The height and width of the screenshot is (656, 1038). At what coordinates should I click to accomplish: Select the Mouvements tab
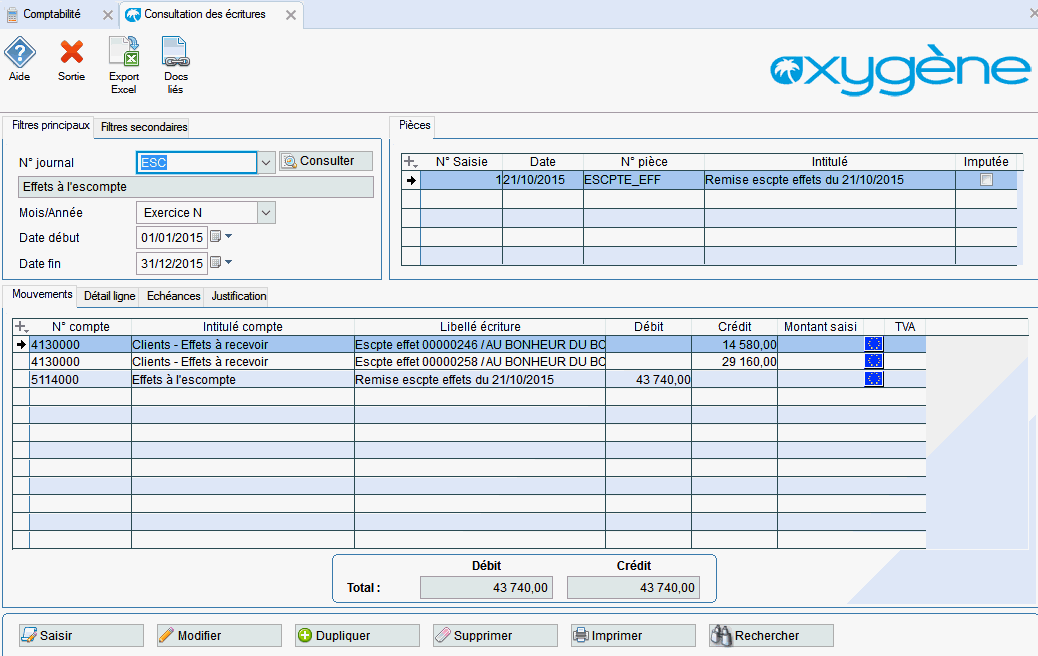(x=42, y=294)
